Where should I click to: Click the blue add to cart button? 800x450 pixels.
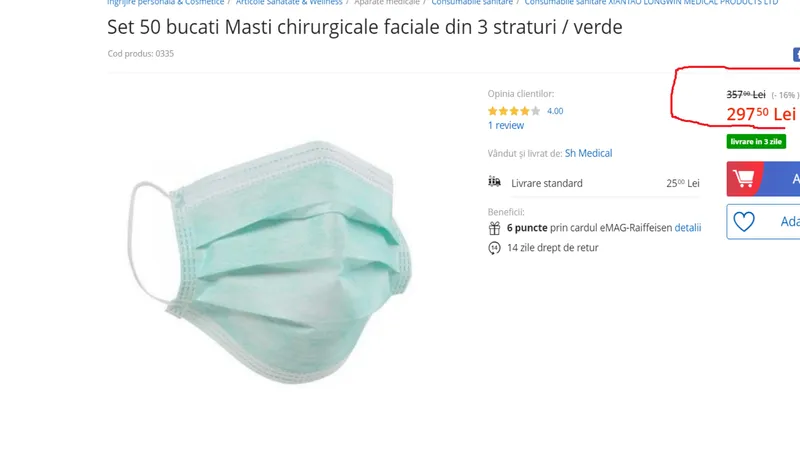pos(763,179)
